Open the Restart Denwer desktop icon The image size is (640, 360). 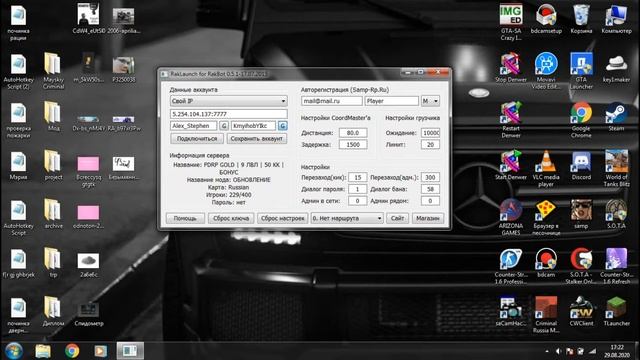tap(511, 120)
